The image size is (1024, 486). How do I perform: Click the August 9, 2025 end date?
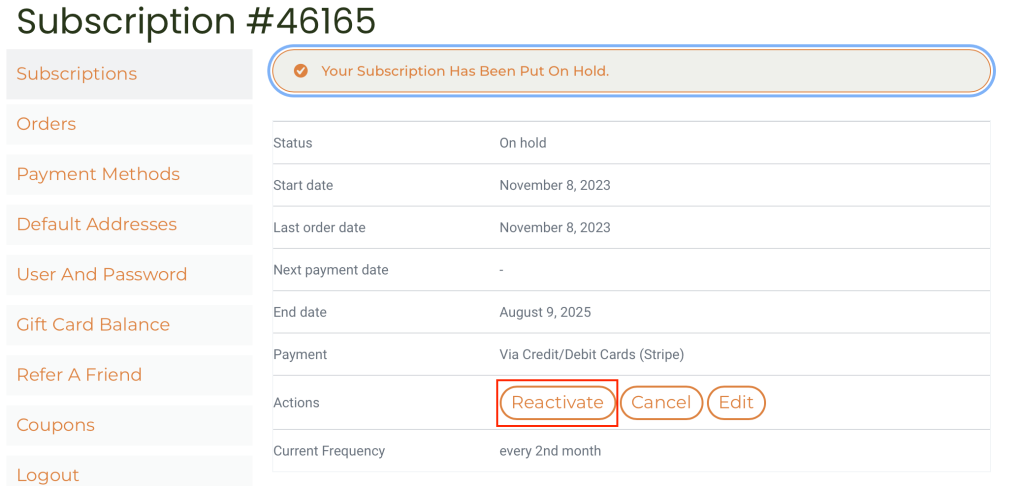click(x=545, y=312)
